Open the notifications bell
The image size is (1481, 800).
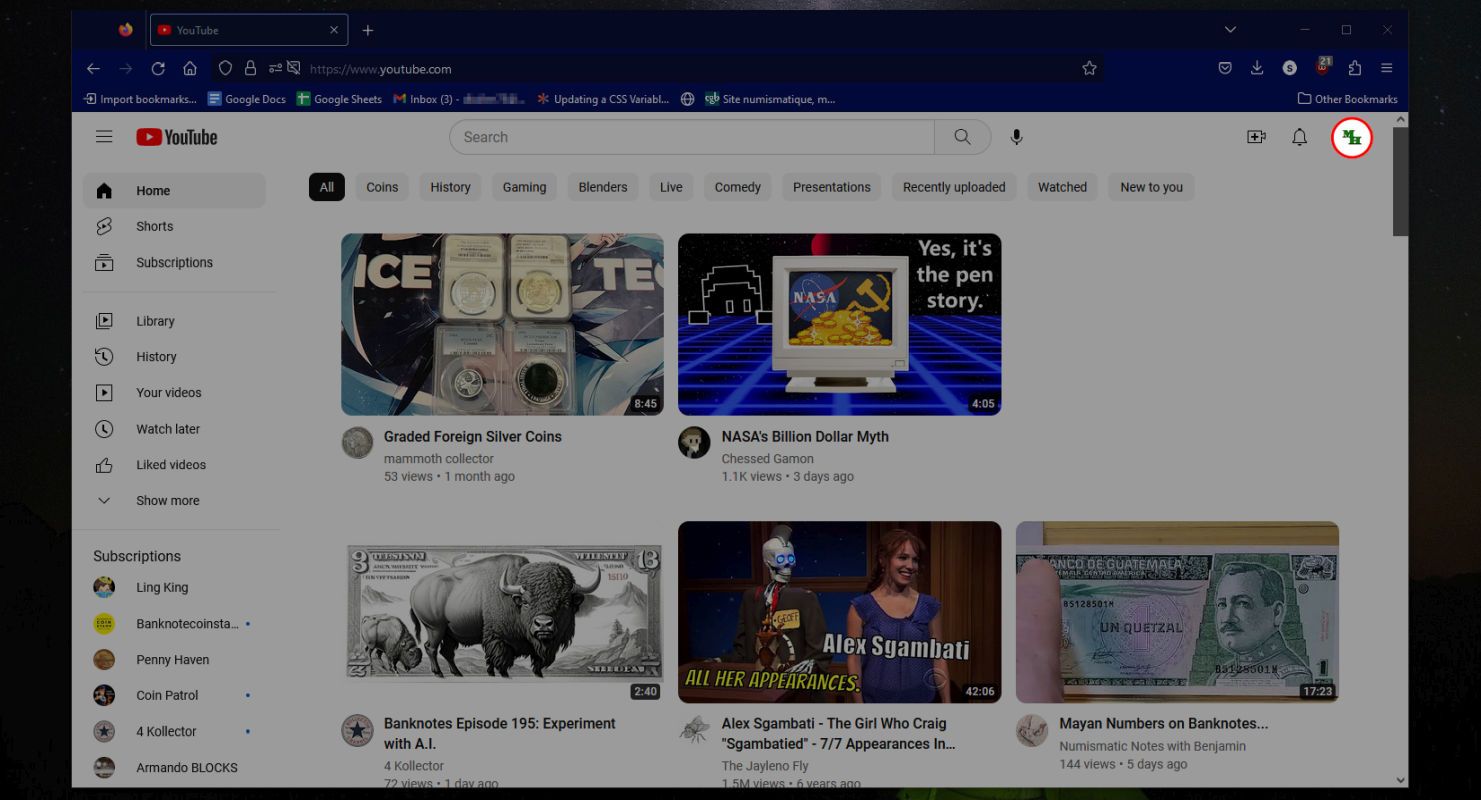pos(1299,137)
